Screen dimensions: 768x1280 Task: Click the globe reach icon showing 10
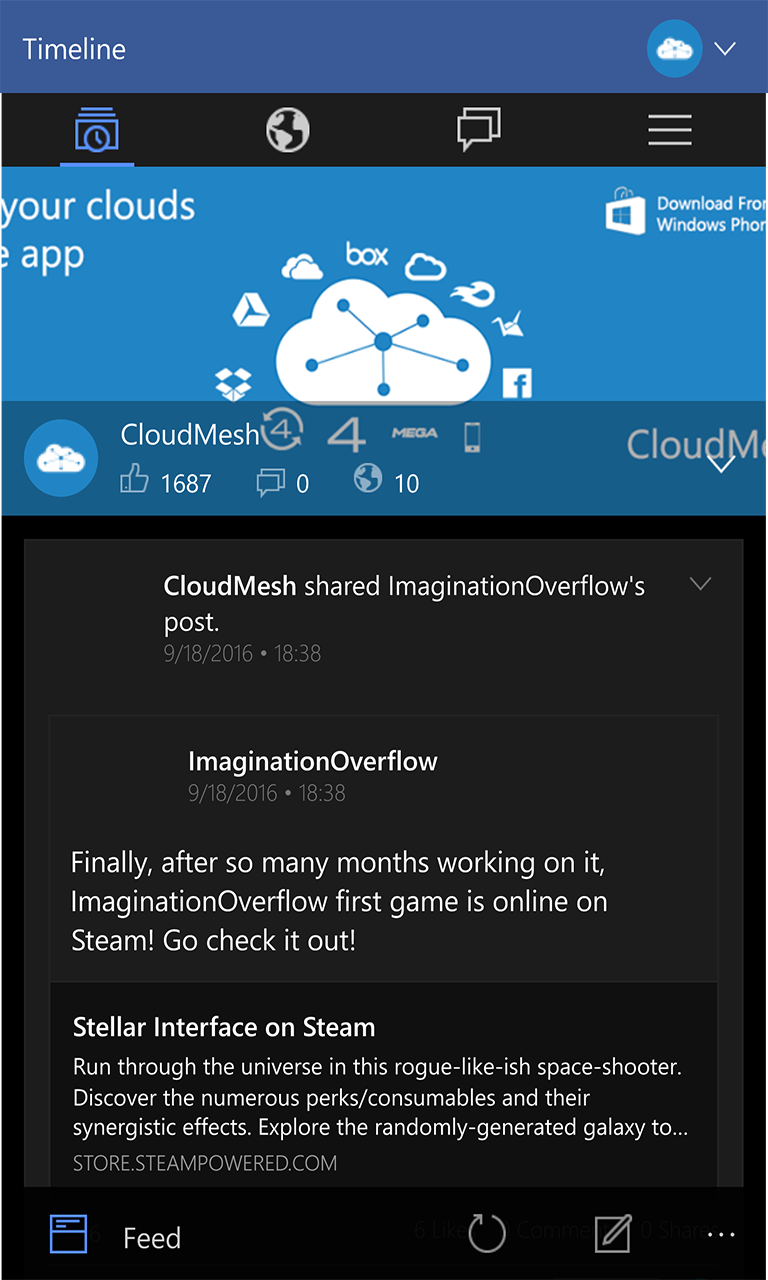point(368,480)
